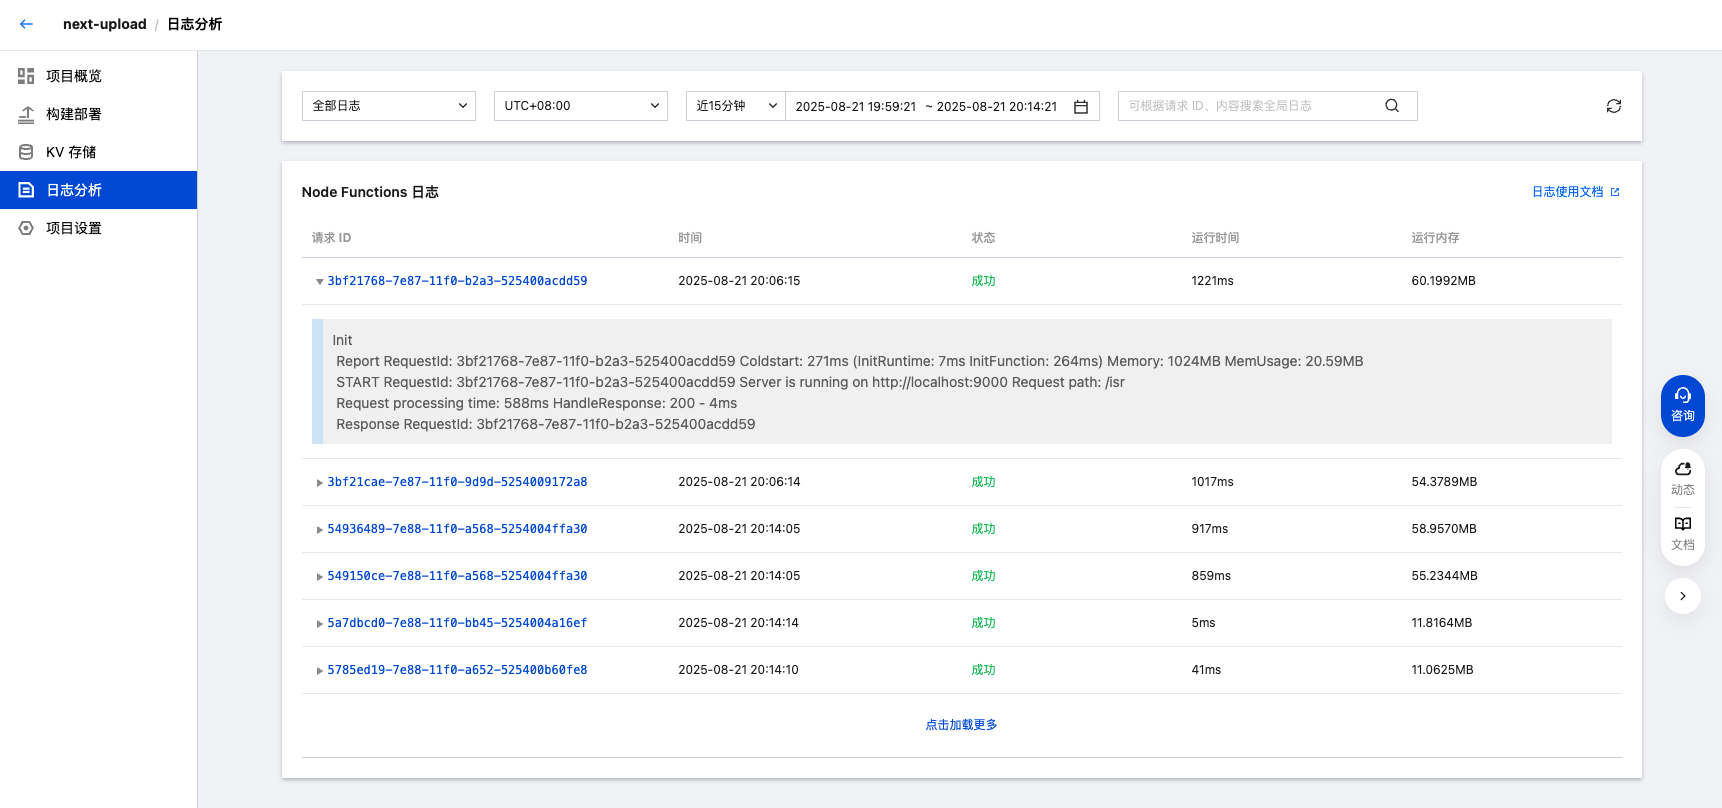Expand the 5a7dbcd0 request log row

coord(320,624)
